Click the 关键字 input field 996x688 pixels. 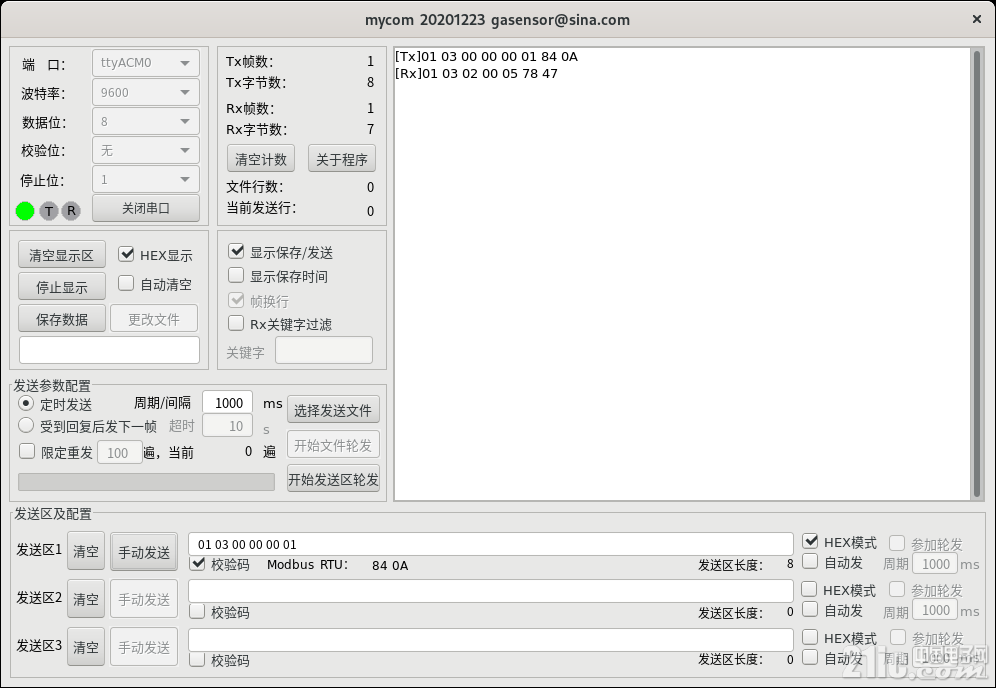point(324,351)
